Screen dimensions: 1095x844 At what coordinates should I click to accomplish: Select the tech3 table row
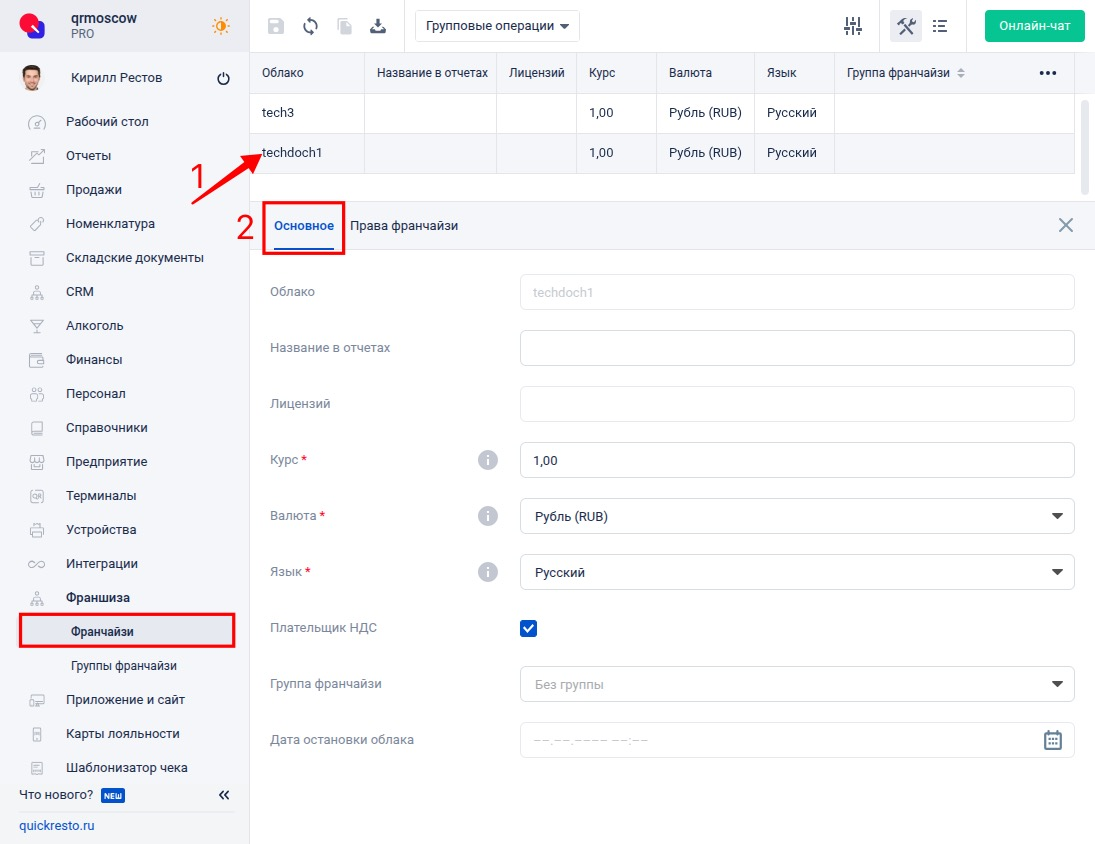[x=662, y=113]
